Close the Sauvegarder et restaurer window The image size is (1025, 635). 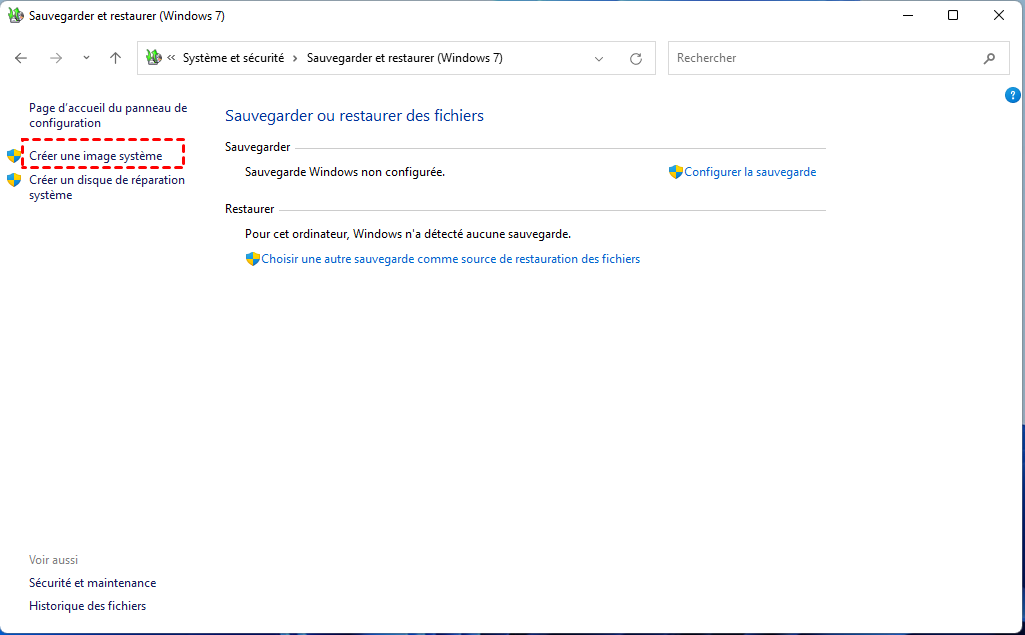pyautogui.click(x=999, y=16)
